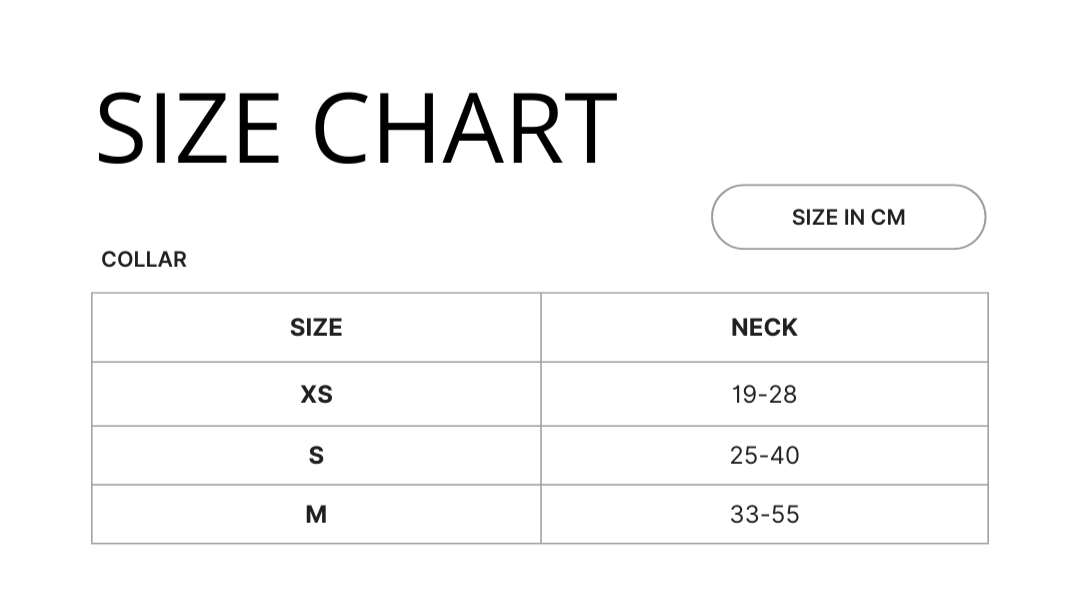
Task: Click the 33-55 neck measurement
Action: coord(765,514)
